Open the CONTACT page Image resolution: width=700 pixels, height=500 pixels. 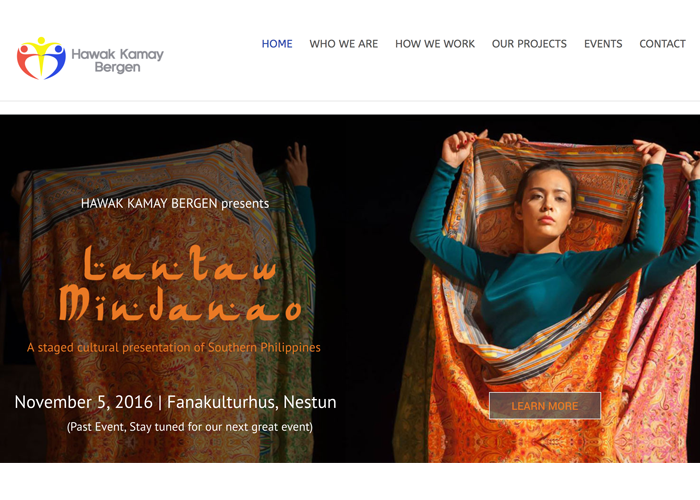662,44
